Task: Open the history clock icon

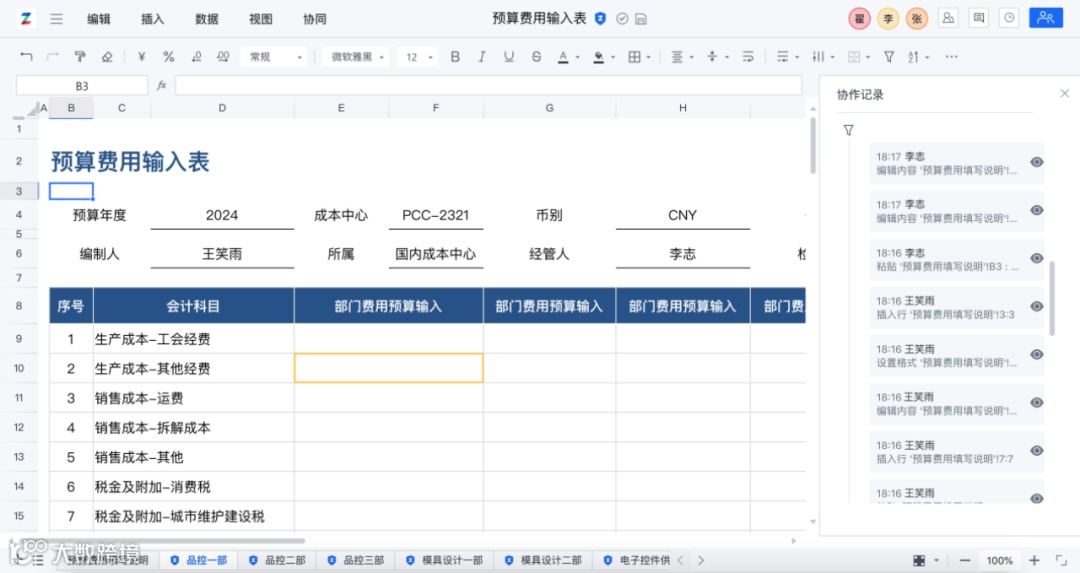Action: click(x=1009, y=18)
